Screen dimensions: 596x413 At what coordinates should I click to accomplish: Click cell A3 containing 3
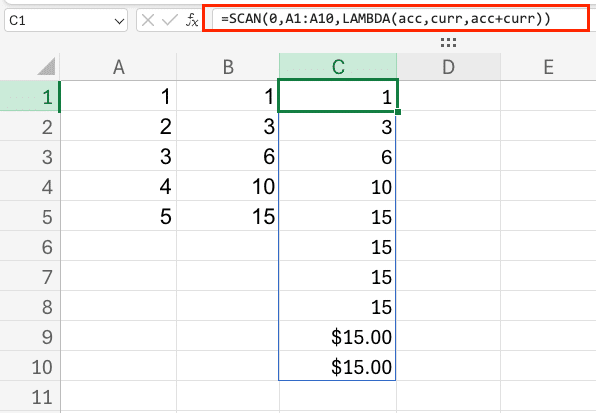pos(119,156)
